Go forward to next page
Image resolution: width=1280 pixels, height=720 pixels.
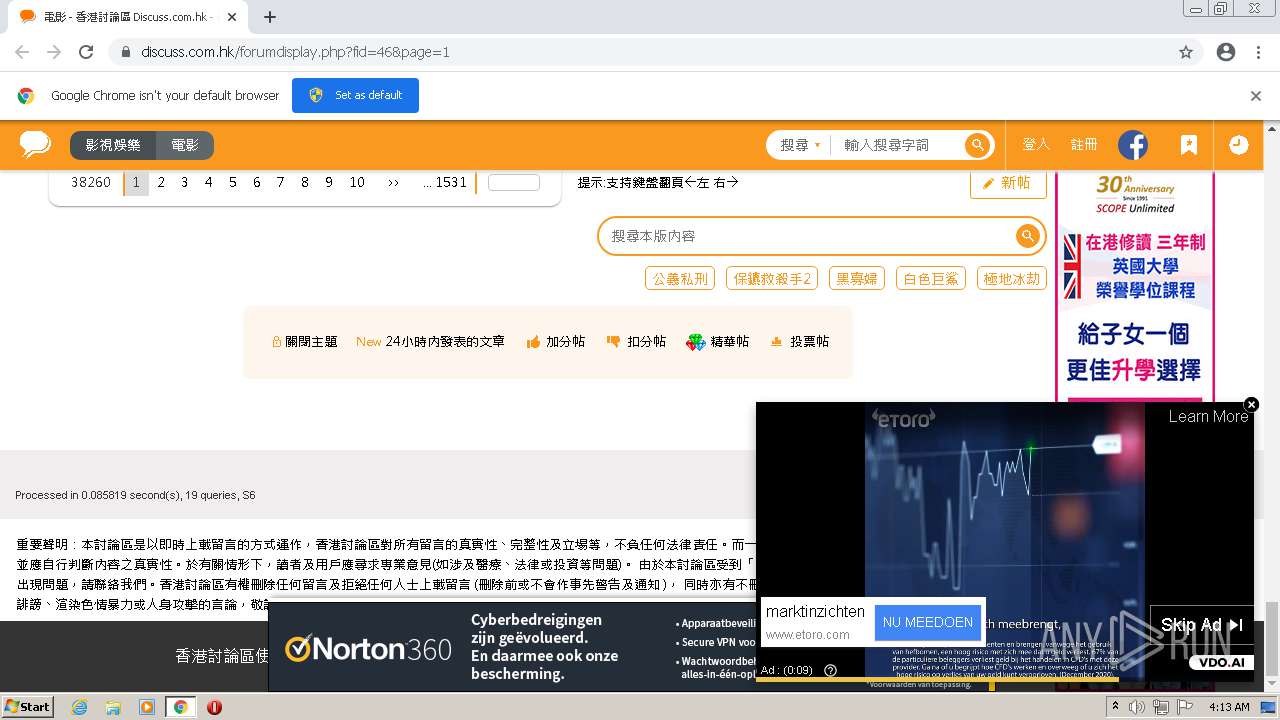click(54, 52)
